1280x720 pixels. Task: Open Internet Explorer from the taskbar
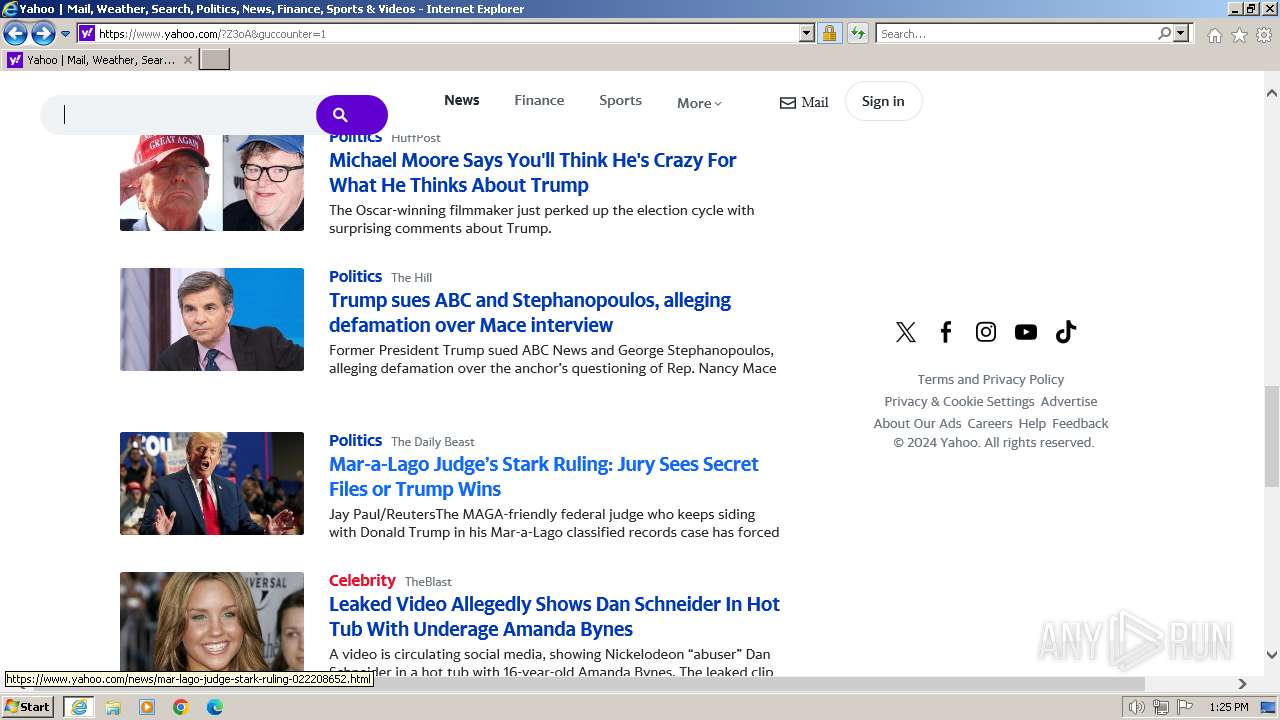(79, 707)
